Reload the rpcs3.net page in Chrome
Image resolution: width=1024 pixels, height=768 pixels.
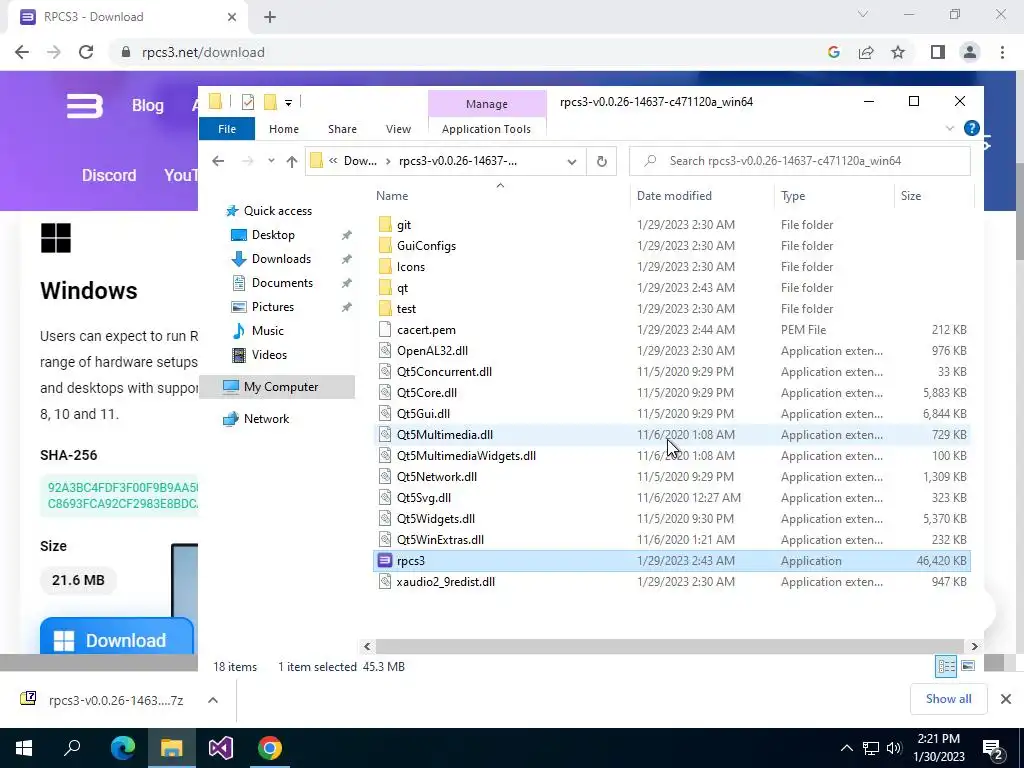coord(86,52)
